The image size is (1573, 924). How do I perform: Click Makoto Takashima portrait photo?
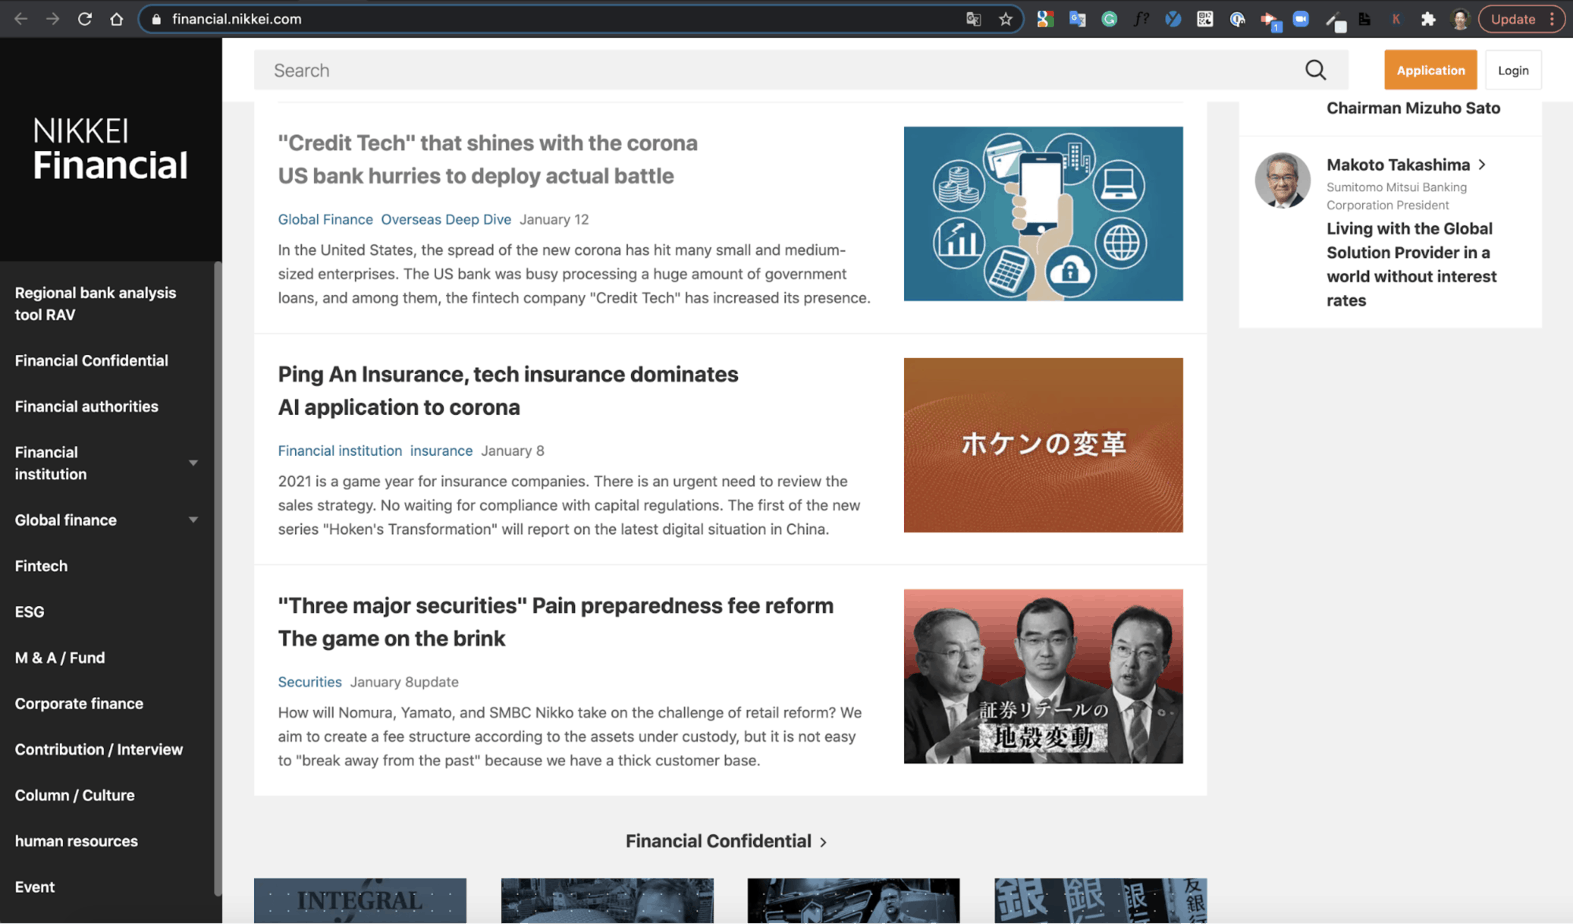(1282, 180)
